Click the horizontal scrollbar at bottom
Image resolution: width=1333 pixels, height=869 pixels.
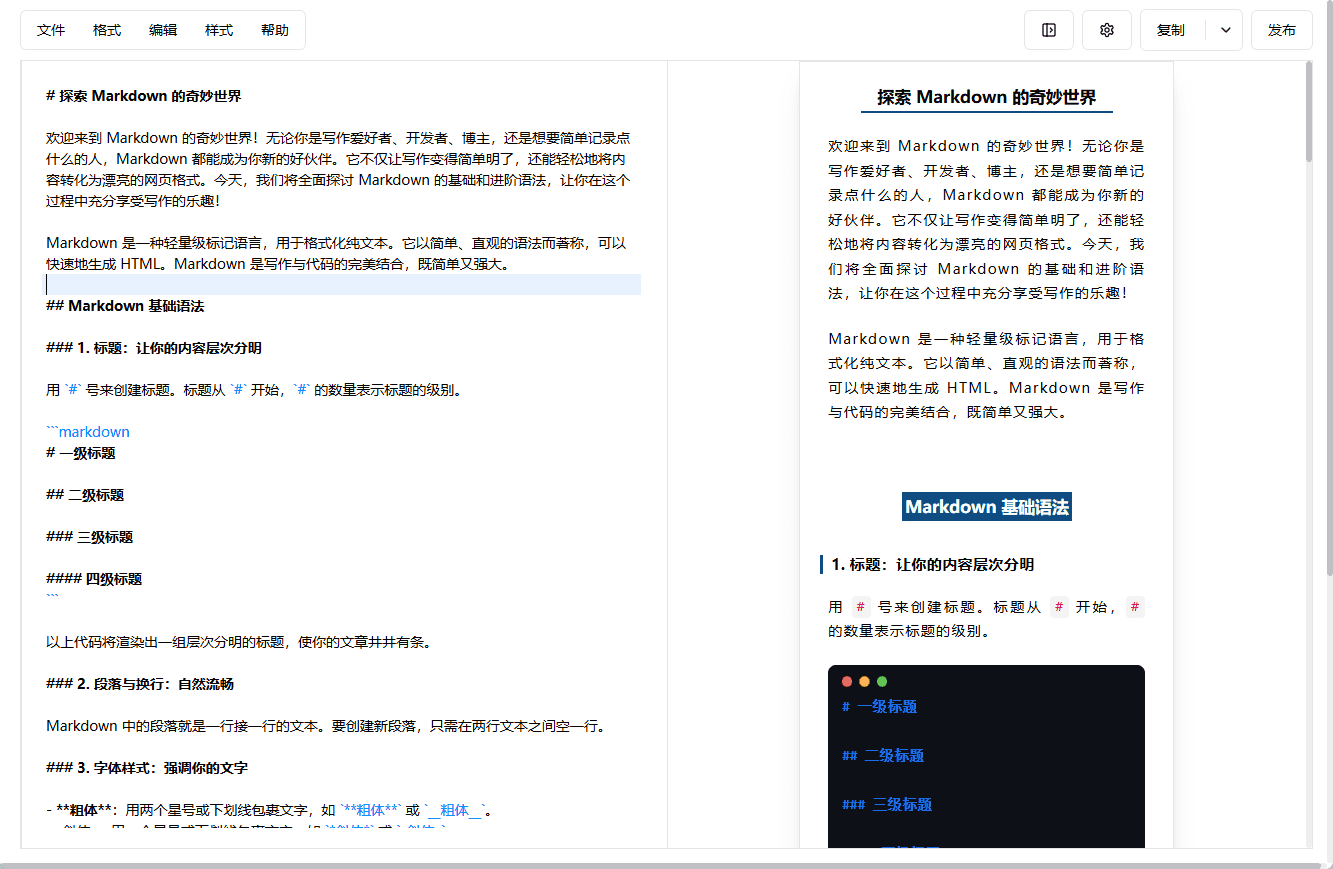point(660,865)
